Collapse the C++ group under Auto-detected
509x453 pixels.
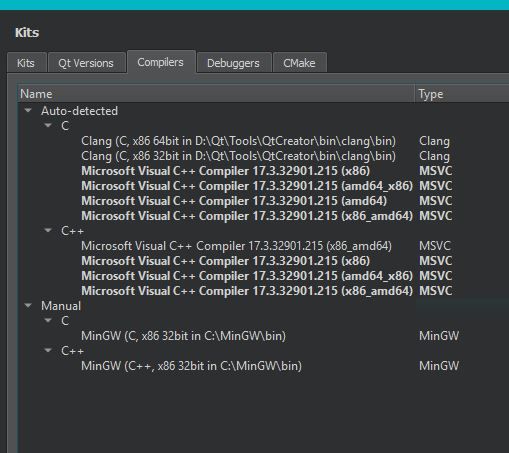(x=48, y=230)
